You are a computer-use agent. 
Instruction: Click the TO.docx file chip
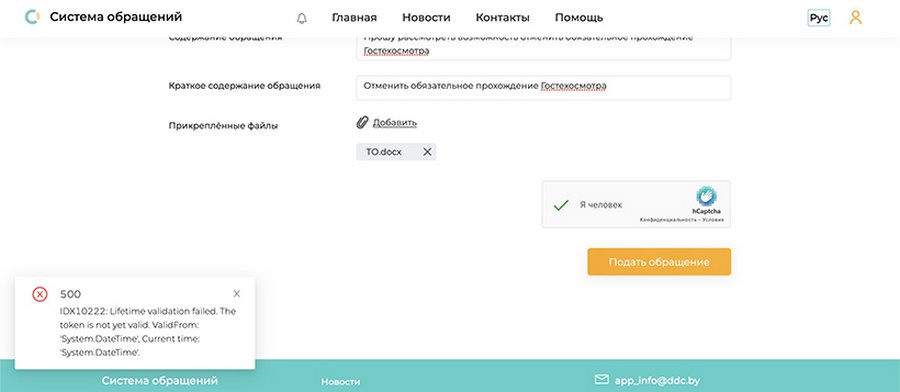396,152
